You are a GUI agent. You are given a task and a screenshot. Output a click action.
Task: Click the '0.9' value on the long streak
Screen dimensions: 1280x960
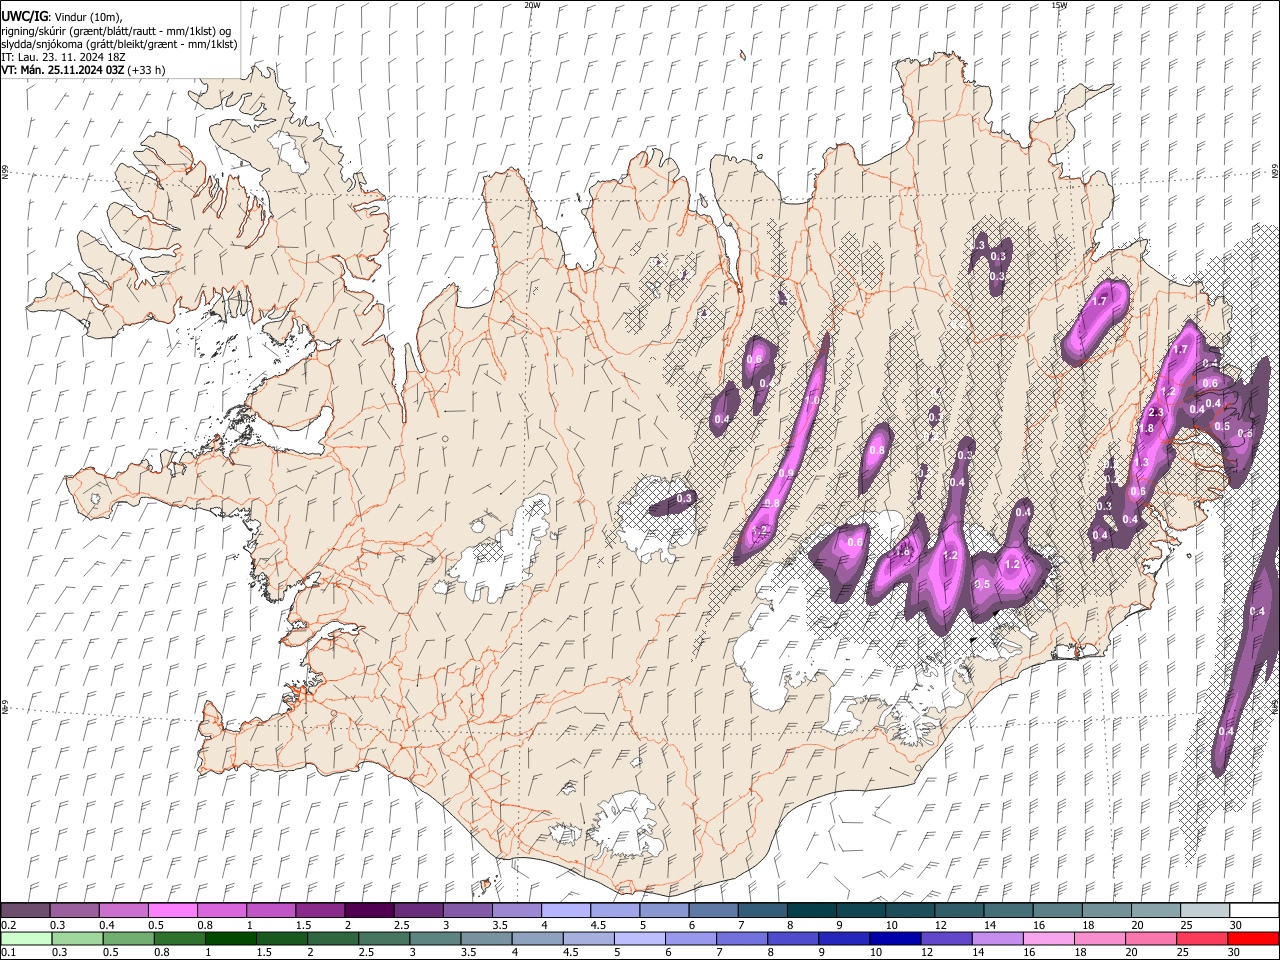coord(787,473)
